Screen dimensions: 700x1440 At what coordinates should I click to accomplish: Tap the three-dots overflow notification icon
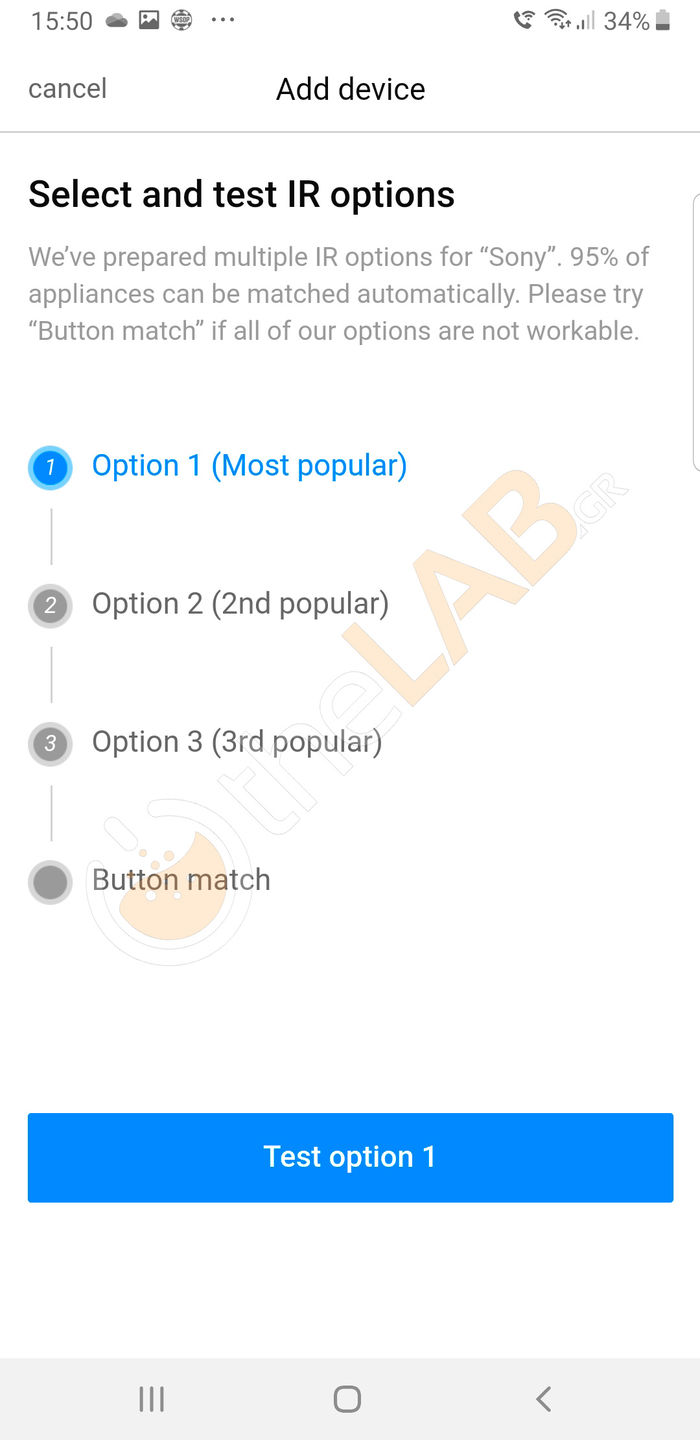pyautogui.click(x=223, y=20)
